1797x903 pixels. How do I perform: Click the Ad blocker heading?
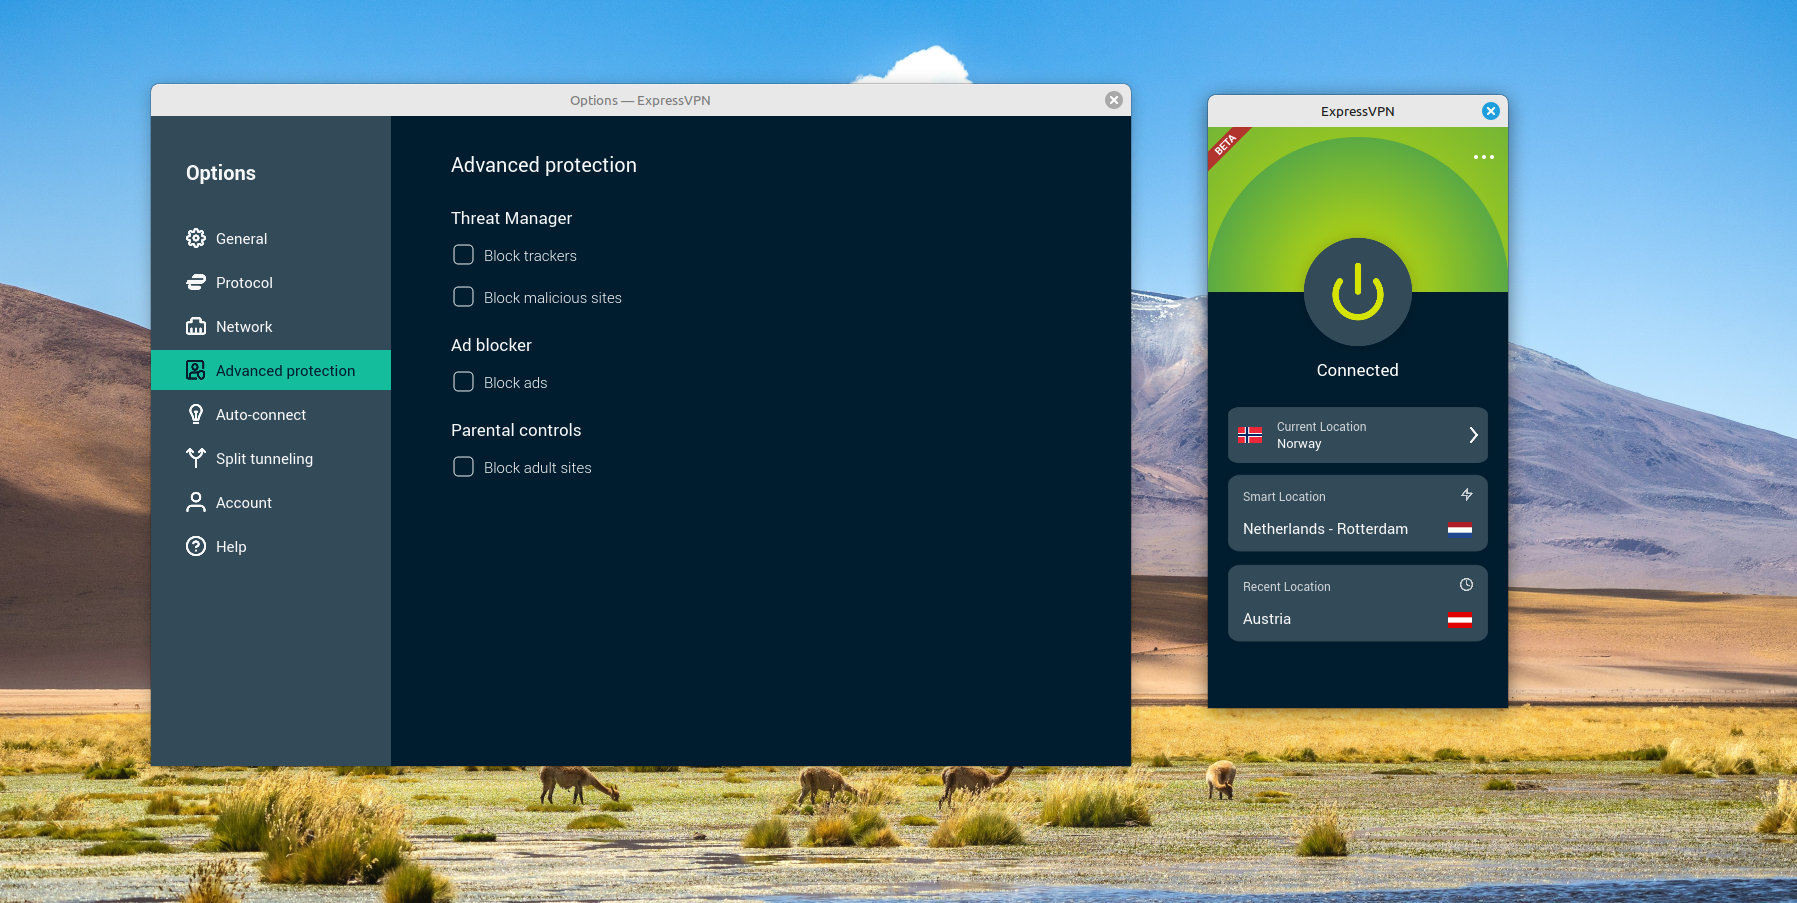pos(491,345)
